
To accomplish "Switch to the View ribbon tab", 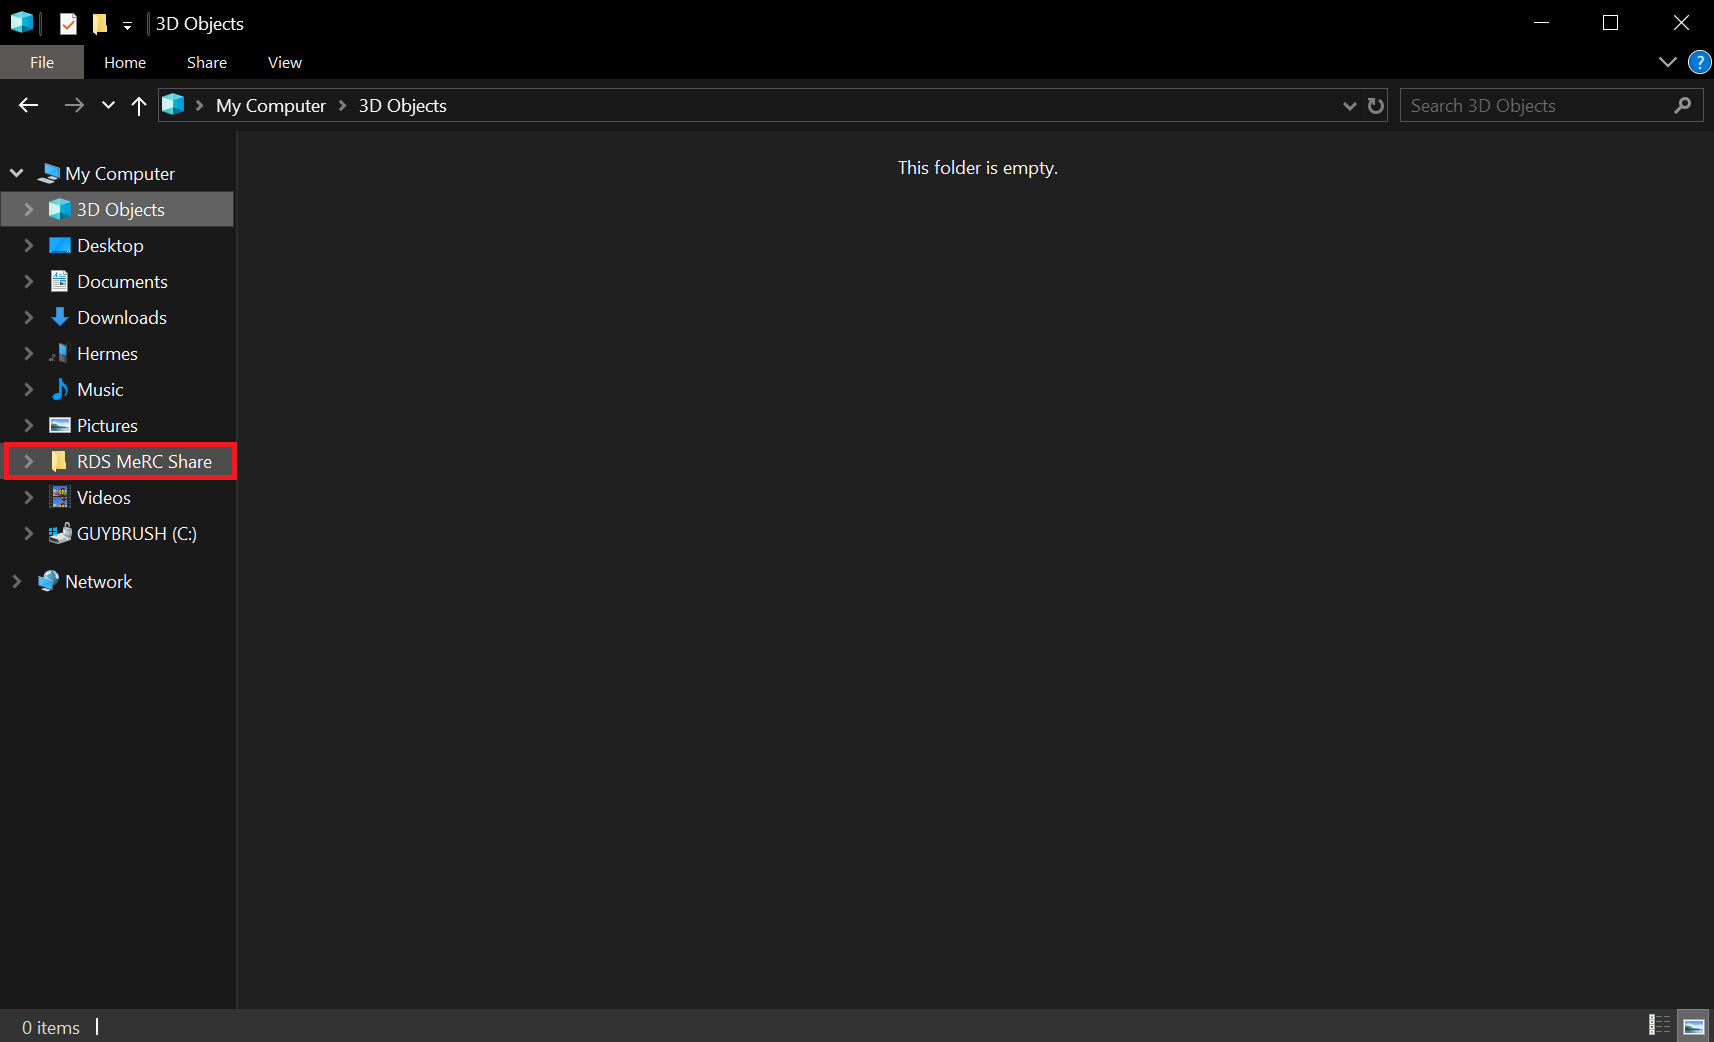I will [284, 62].
